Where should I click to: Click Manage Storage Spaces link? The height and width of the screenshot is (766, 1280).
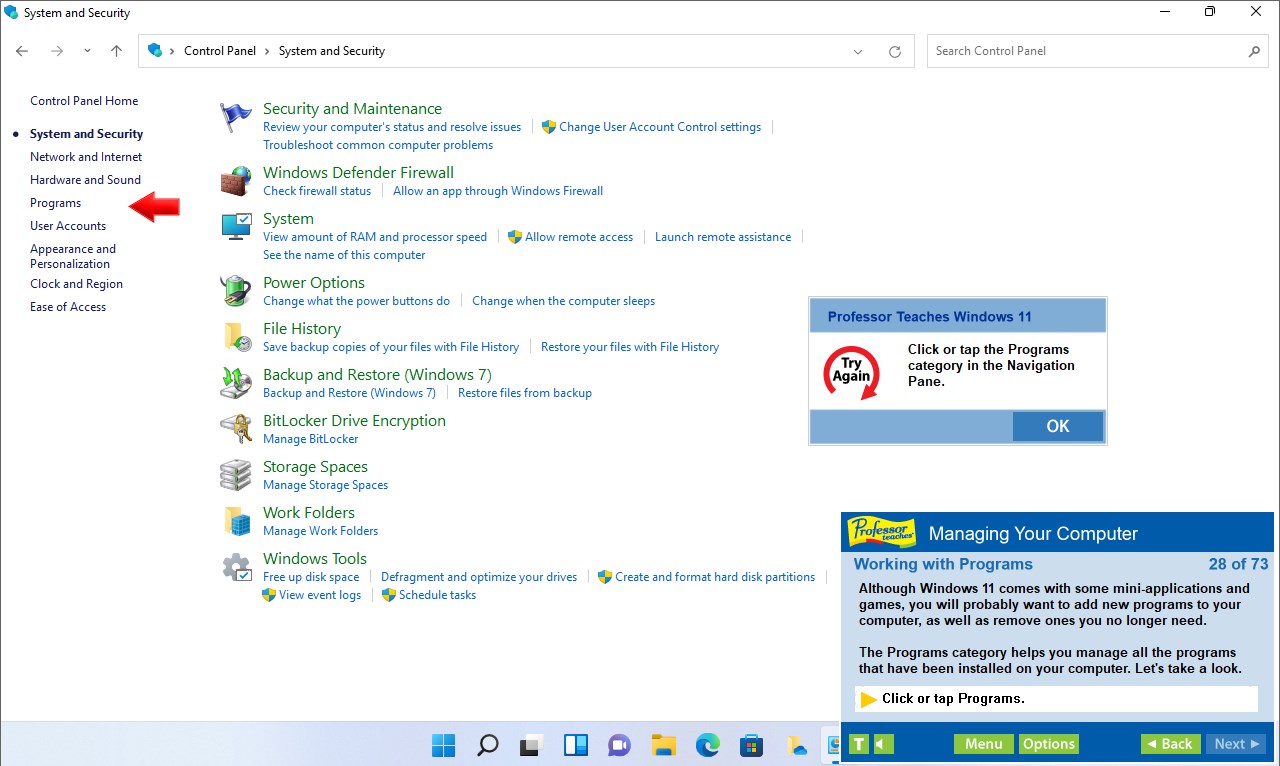click(x=325, y=485)
